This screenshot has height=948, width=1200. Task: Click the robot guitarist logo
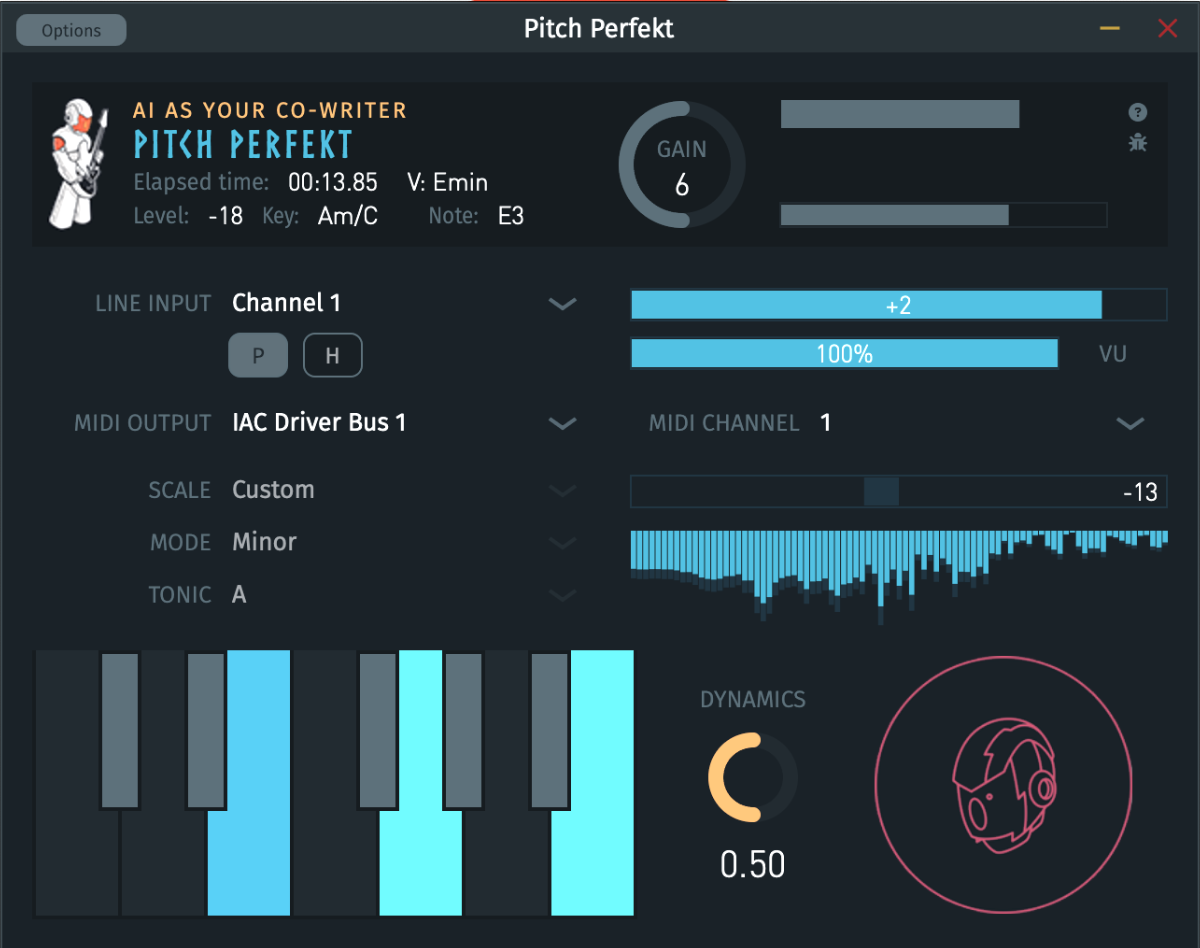point(79,165)
